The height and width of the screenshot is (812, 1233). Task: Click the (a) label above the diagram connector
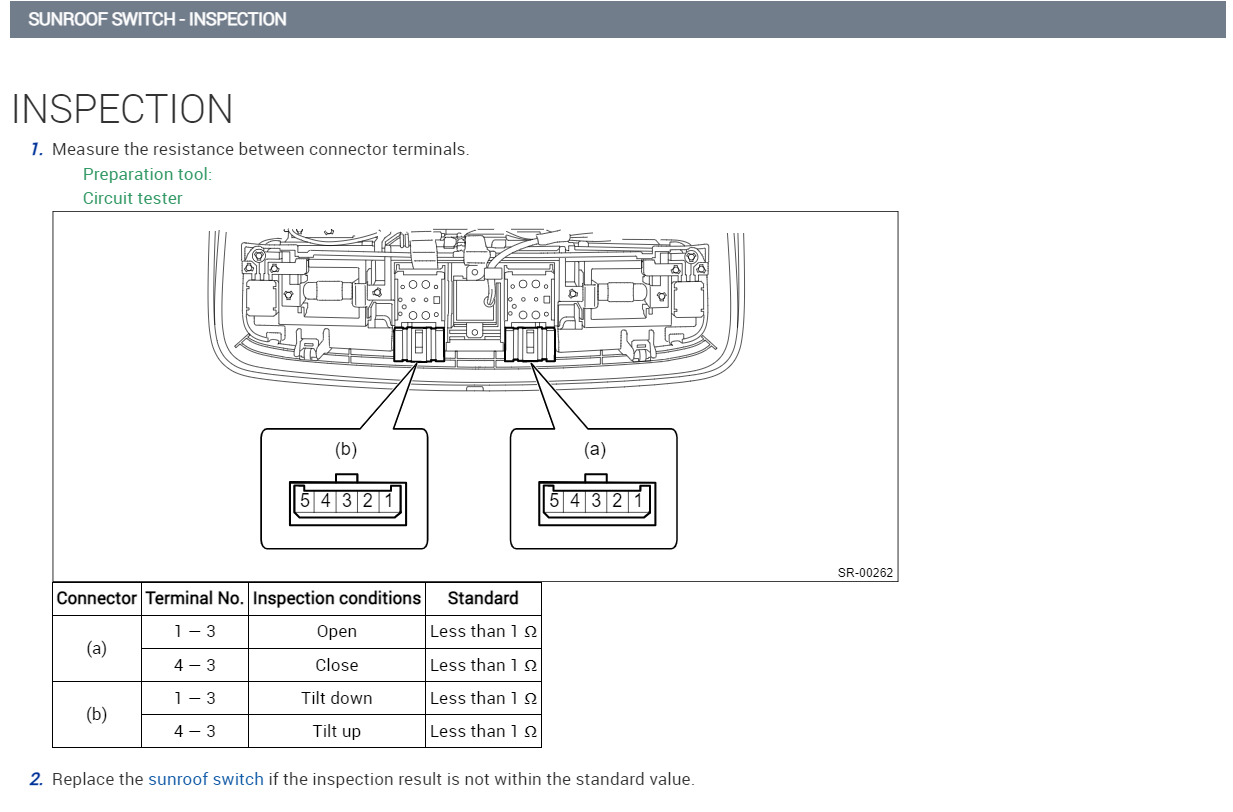[x=594, y=449]
